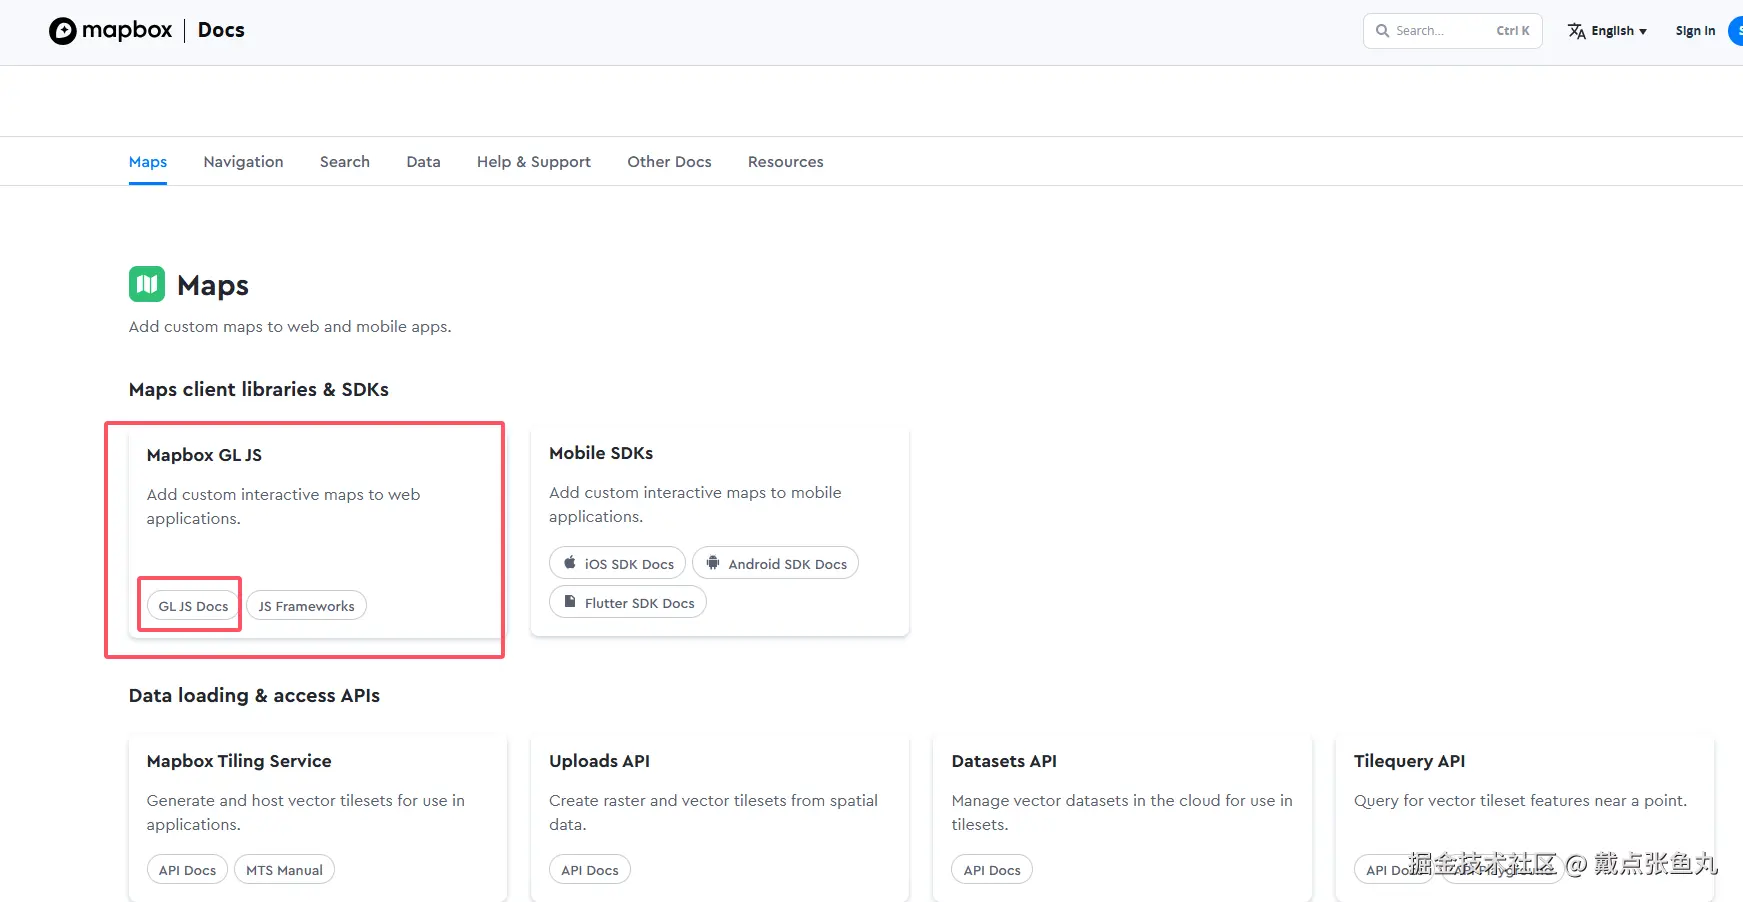1743x902 pixels.
Task: Open the GL JS Docs link
Action: [193, 606]
